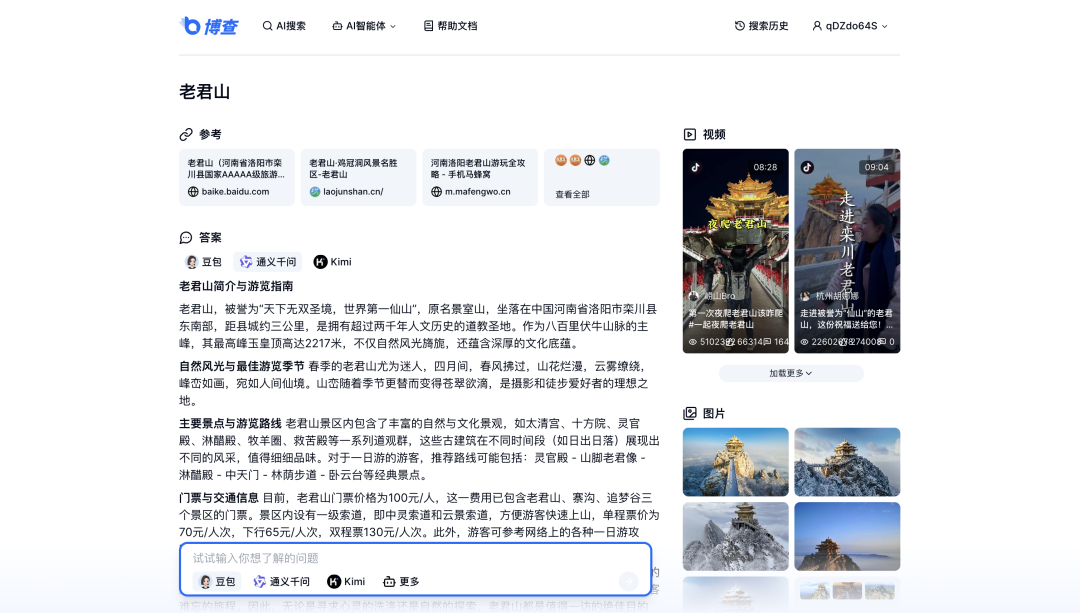Image resolution: width=1080 pixels, height=613 pixels.
Task: Click 查看全部 to view all references
Action: click(572, 194)
